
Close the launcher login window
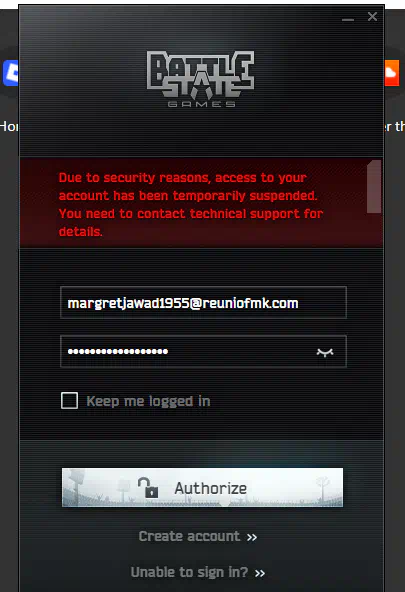coord(372,17)
